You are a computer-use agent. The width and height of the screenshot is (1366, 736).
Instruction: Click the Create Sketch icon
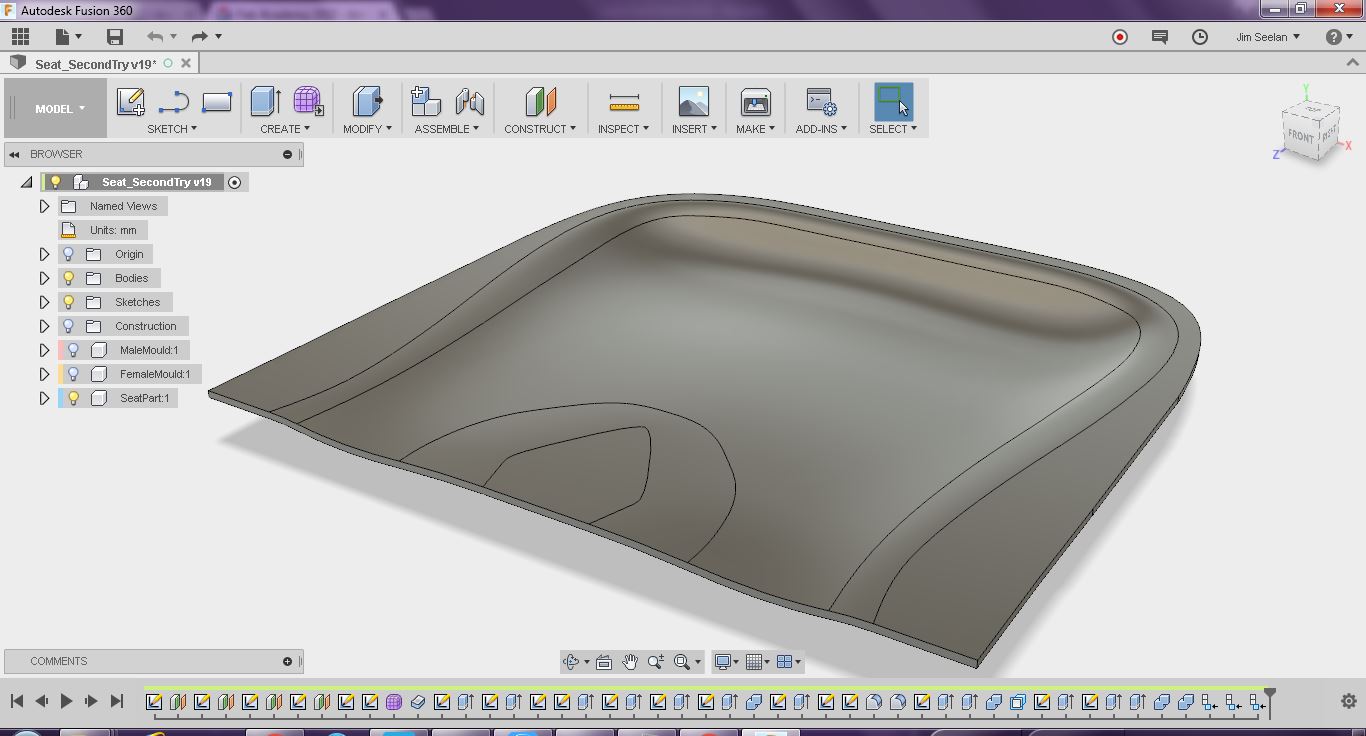pyautogui.click(x=131, y=102)
